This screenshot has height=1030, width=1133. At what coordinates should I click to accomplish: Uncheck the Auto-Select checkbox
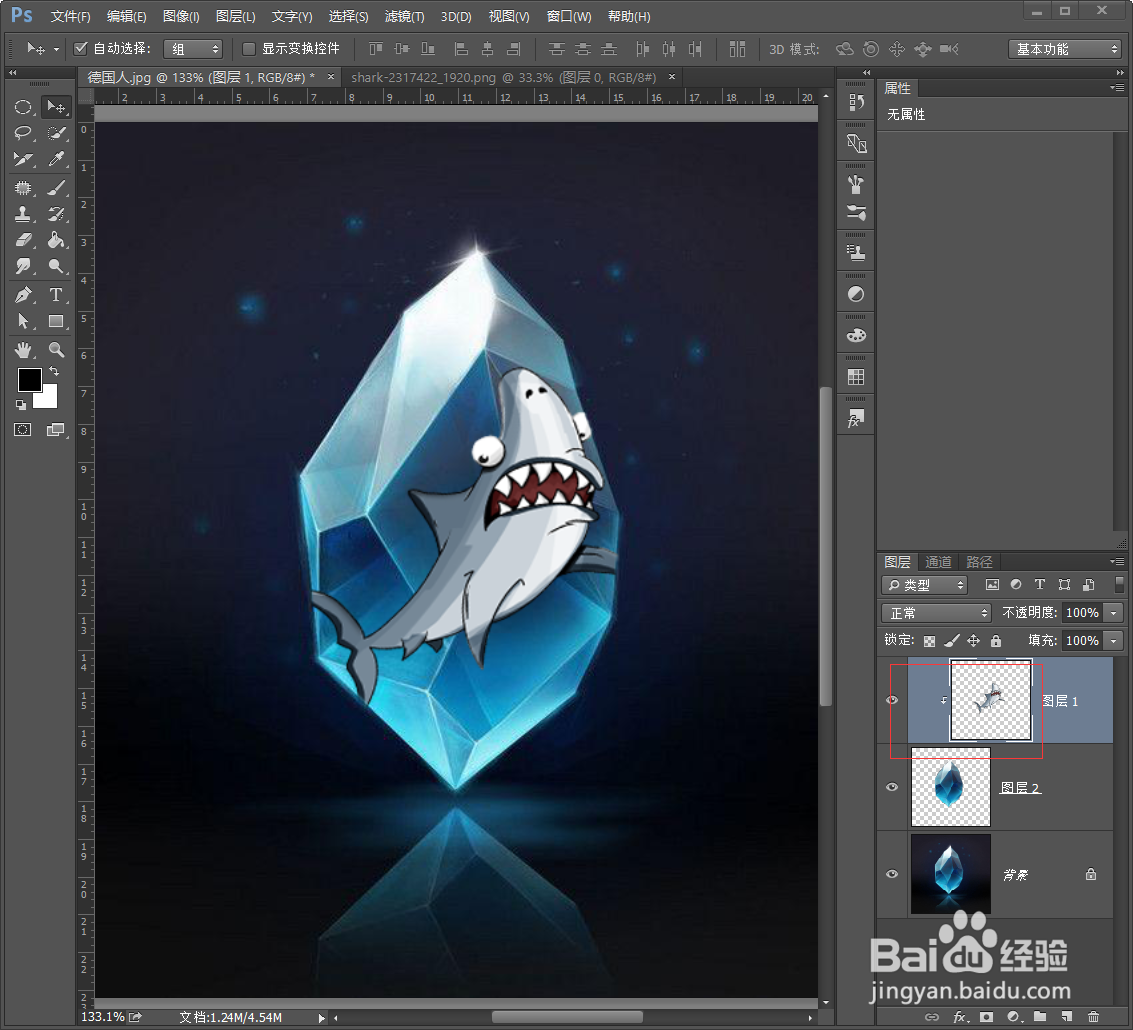pos(81,48)
